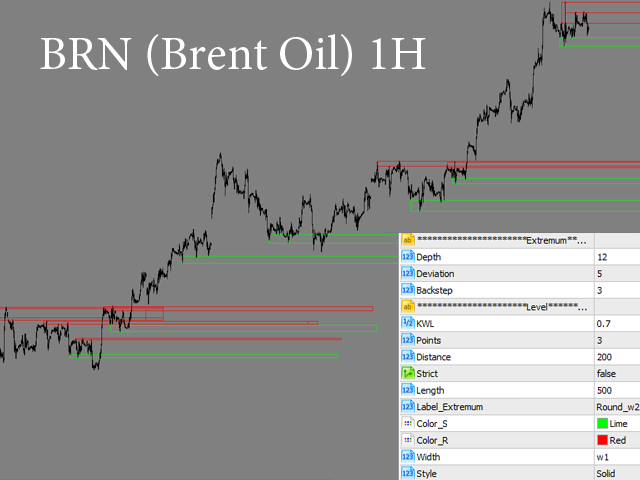
Task: Click the integer icon beside Depth
Action: (x=407, y=257)
